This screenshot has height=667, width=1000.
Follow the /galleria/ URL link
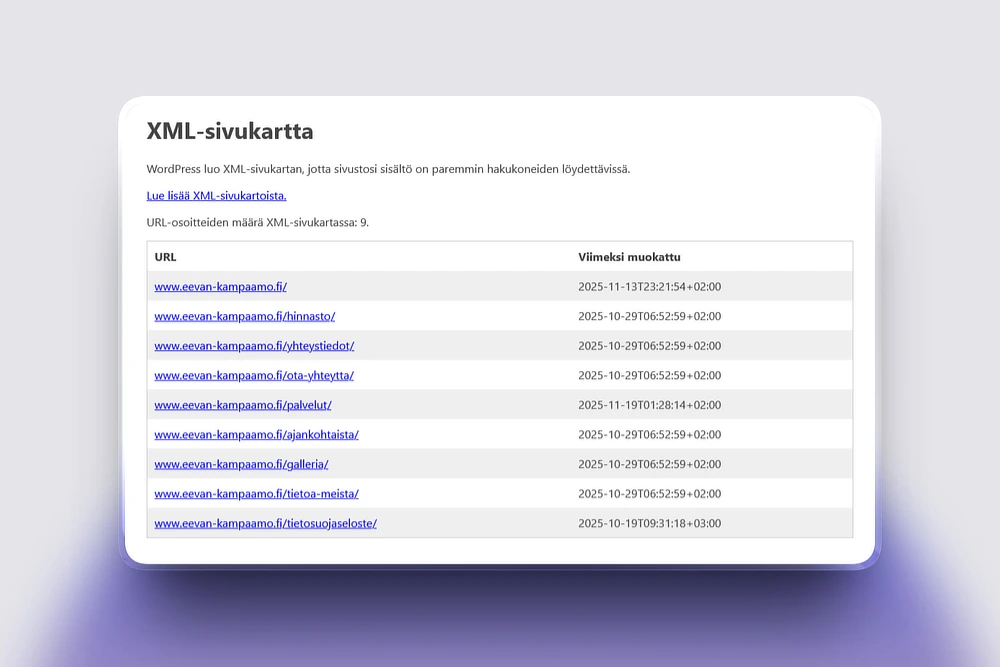[x=241, y=464]
